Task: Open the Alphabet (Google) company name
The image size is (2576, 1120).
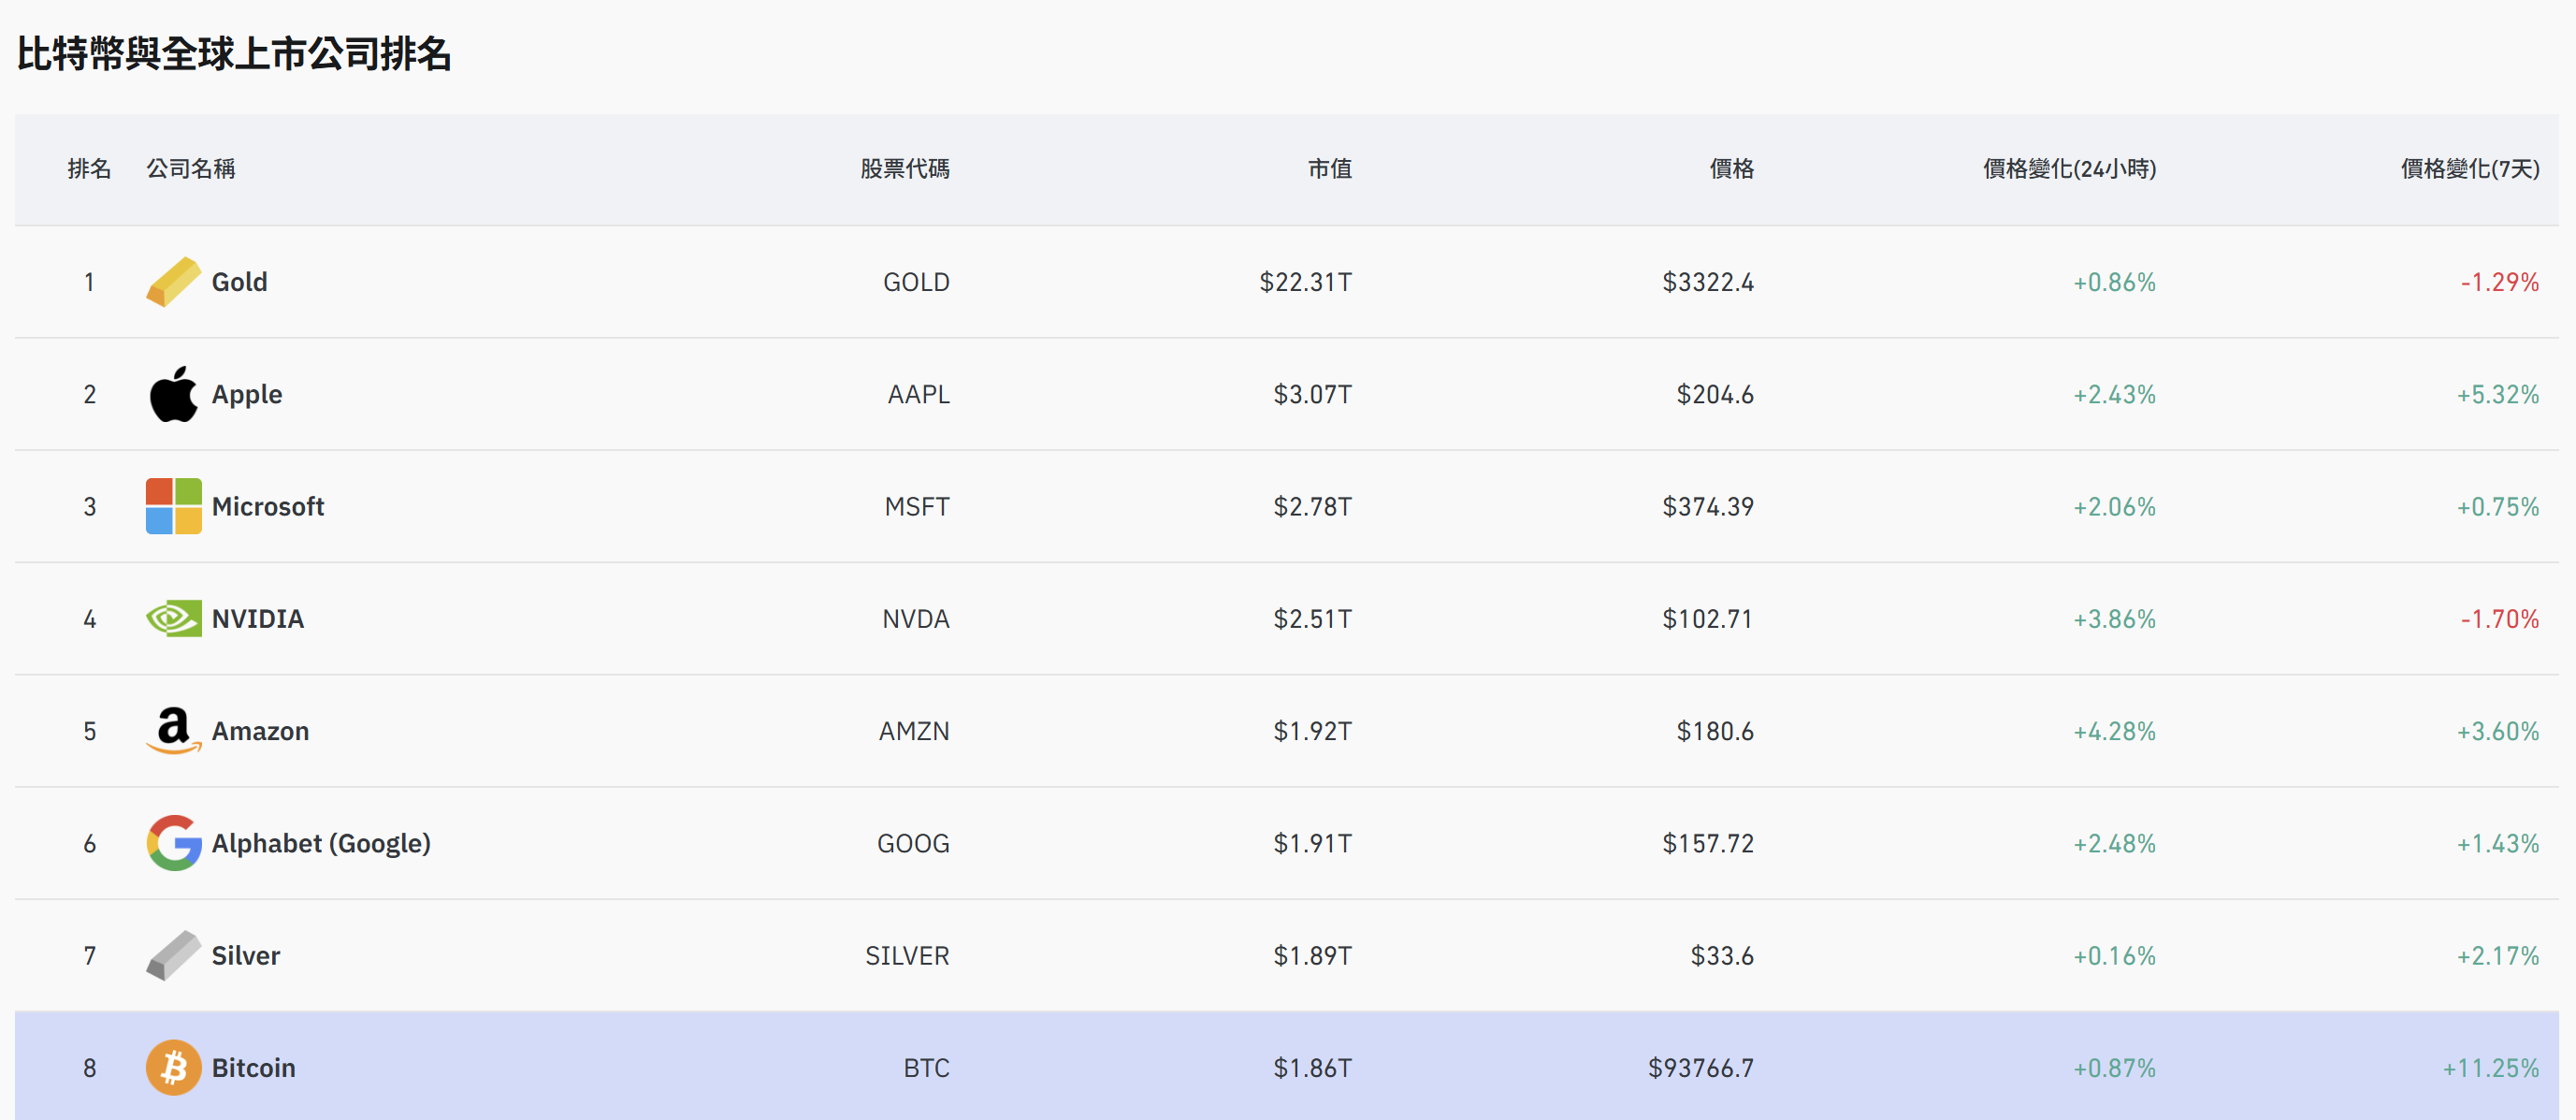Action: click(x=321, y=844)
